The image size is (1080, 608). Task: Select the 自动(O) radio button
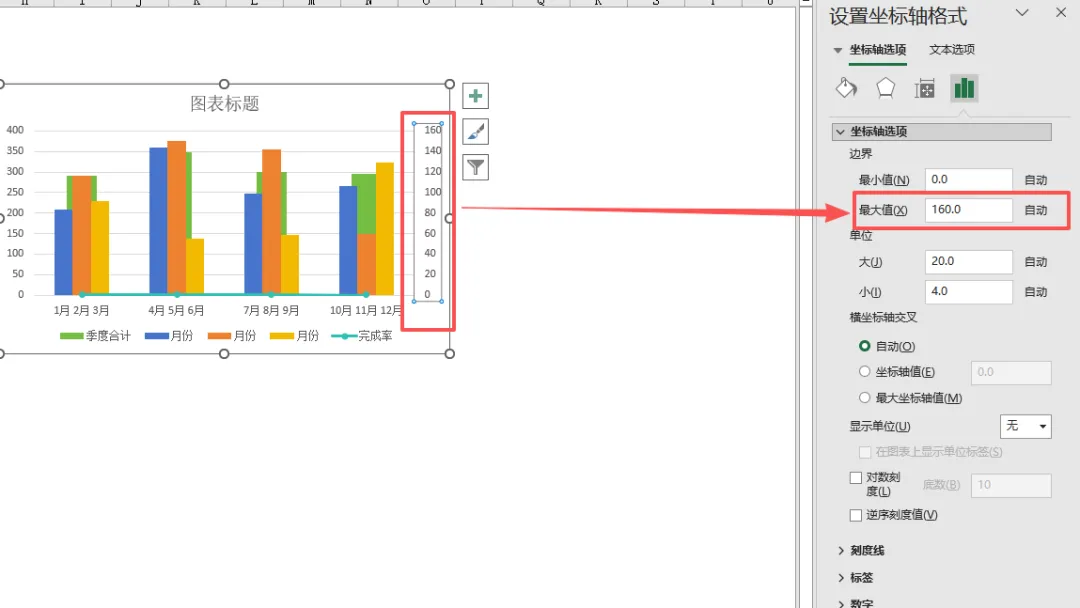point(864,346)
